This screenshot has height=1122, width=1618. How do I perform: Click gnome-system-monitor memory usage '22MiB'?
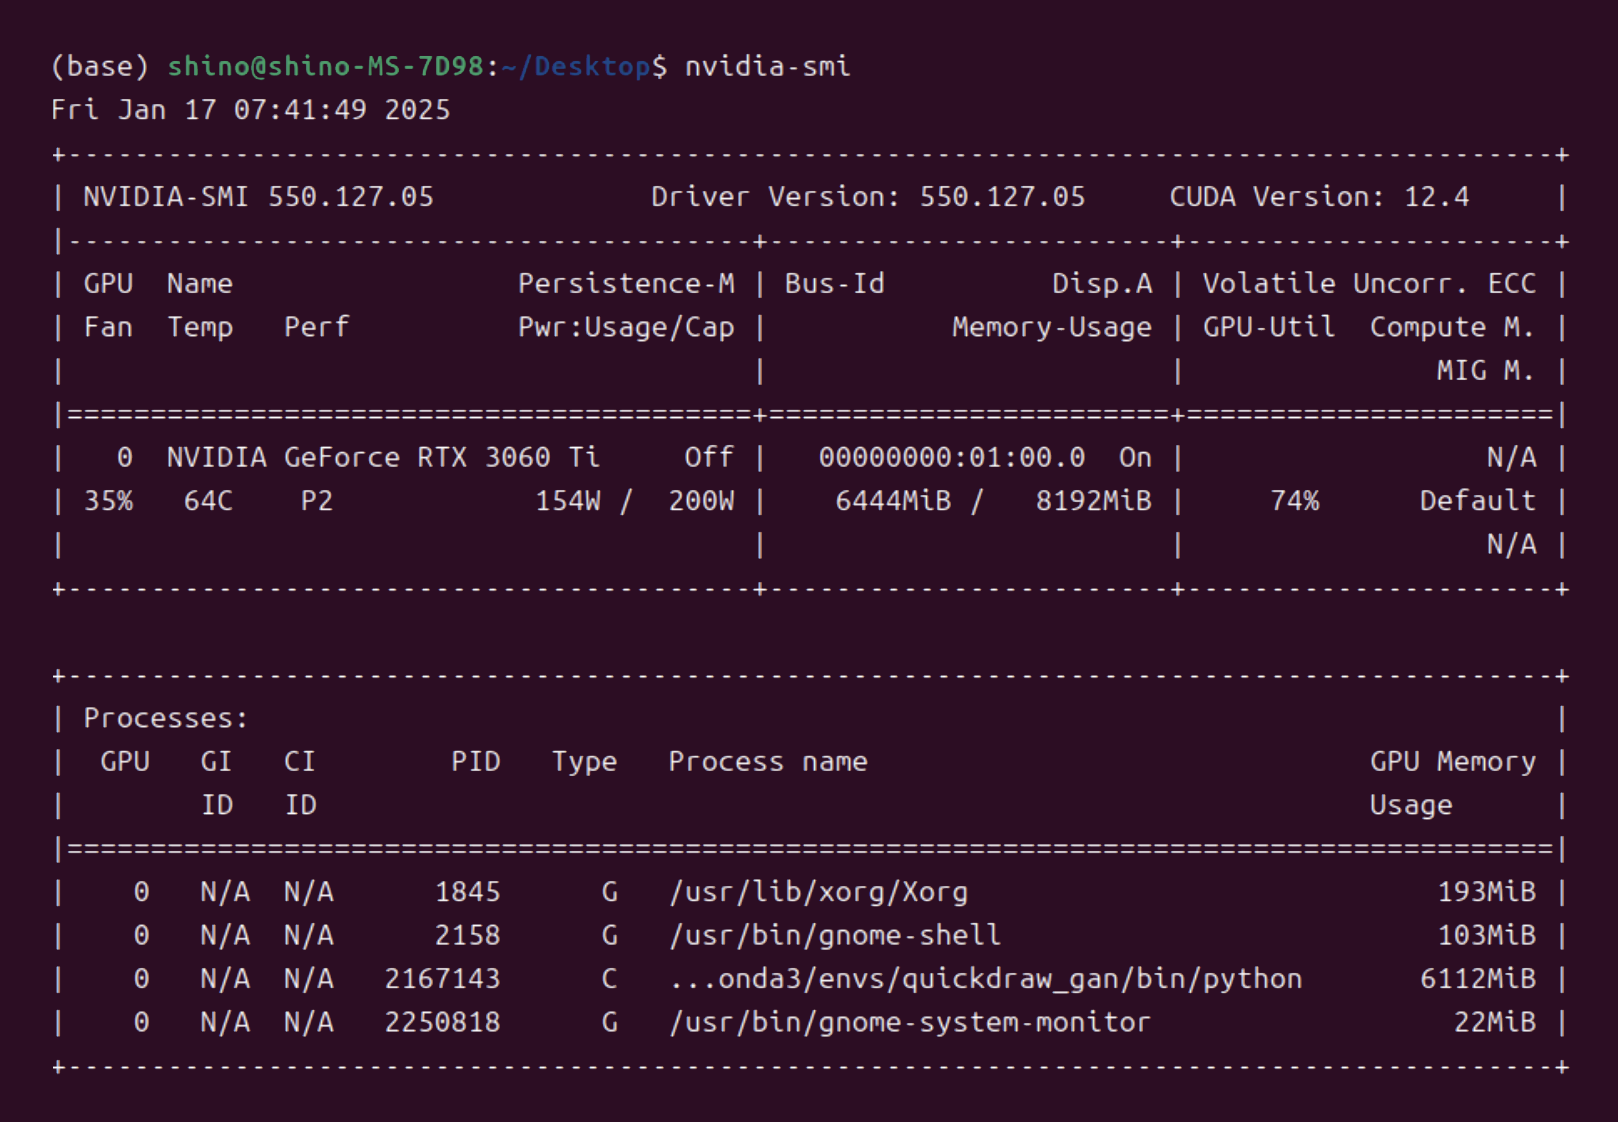click(x=1494, y=1022)
